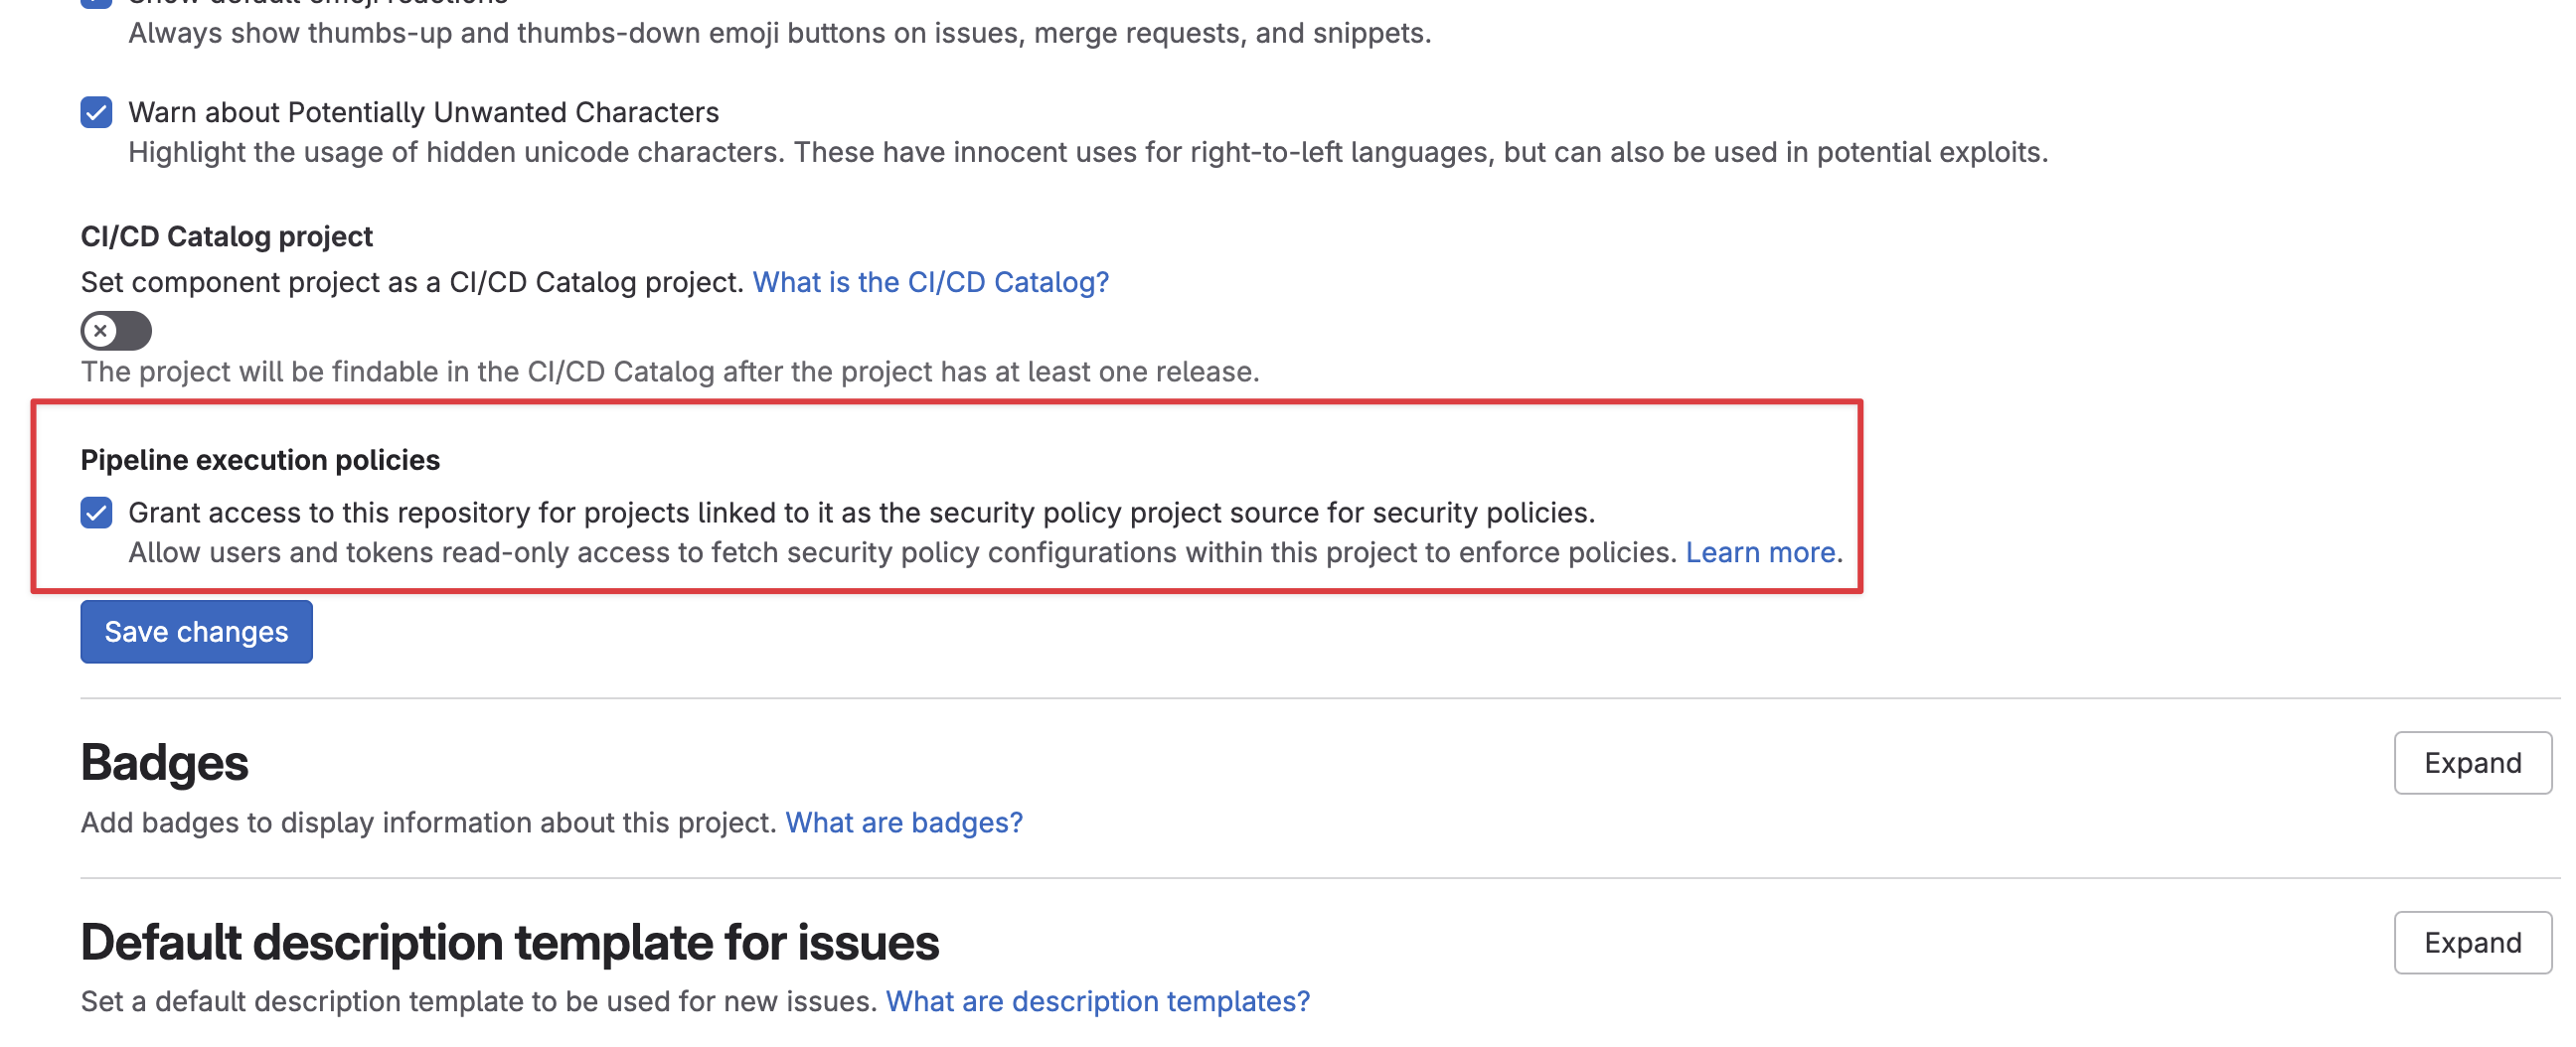
Task: Click the Pipeline execution policies heading
Action: (x=260, y=460)
